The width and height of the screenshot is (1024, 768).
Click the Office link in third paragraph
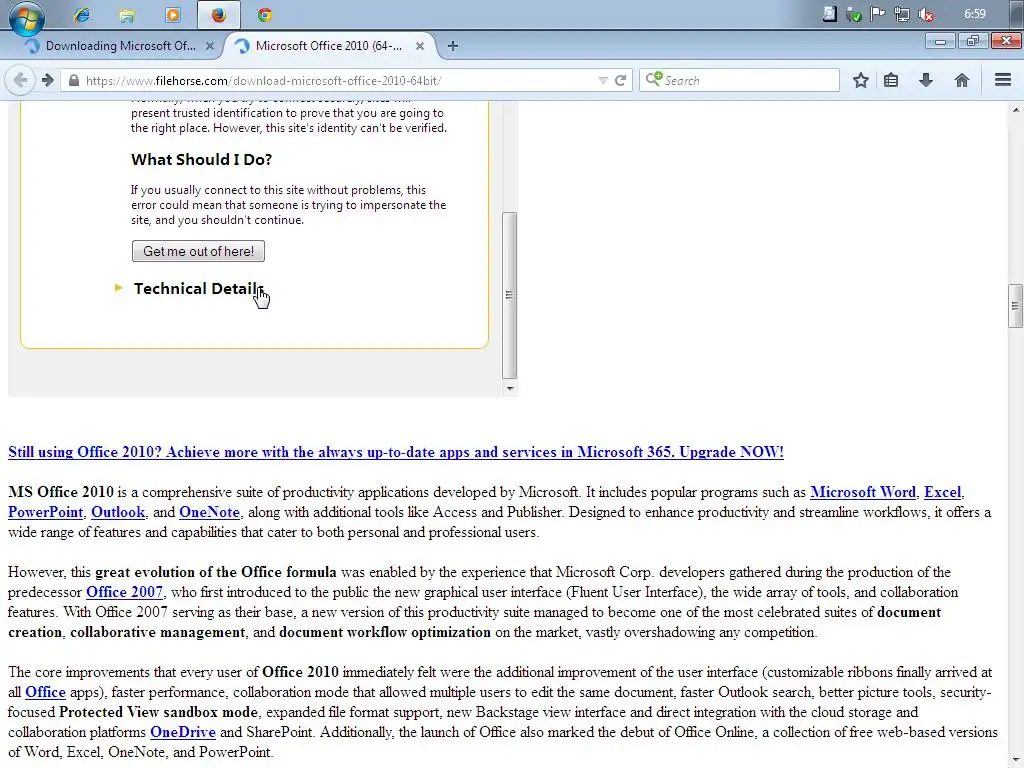point(45,692)
